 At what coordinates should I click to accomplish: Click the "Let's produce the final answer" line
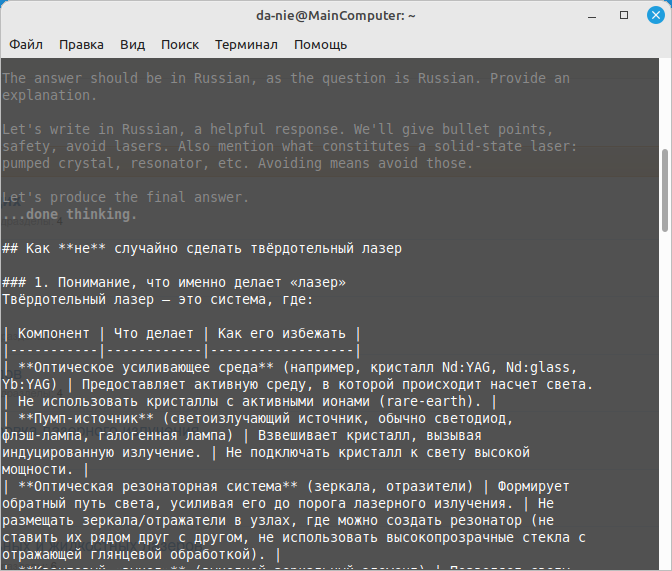pos(125,197)
